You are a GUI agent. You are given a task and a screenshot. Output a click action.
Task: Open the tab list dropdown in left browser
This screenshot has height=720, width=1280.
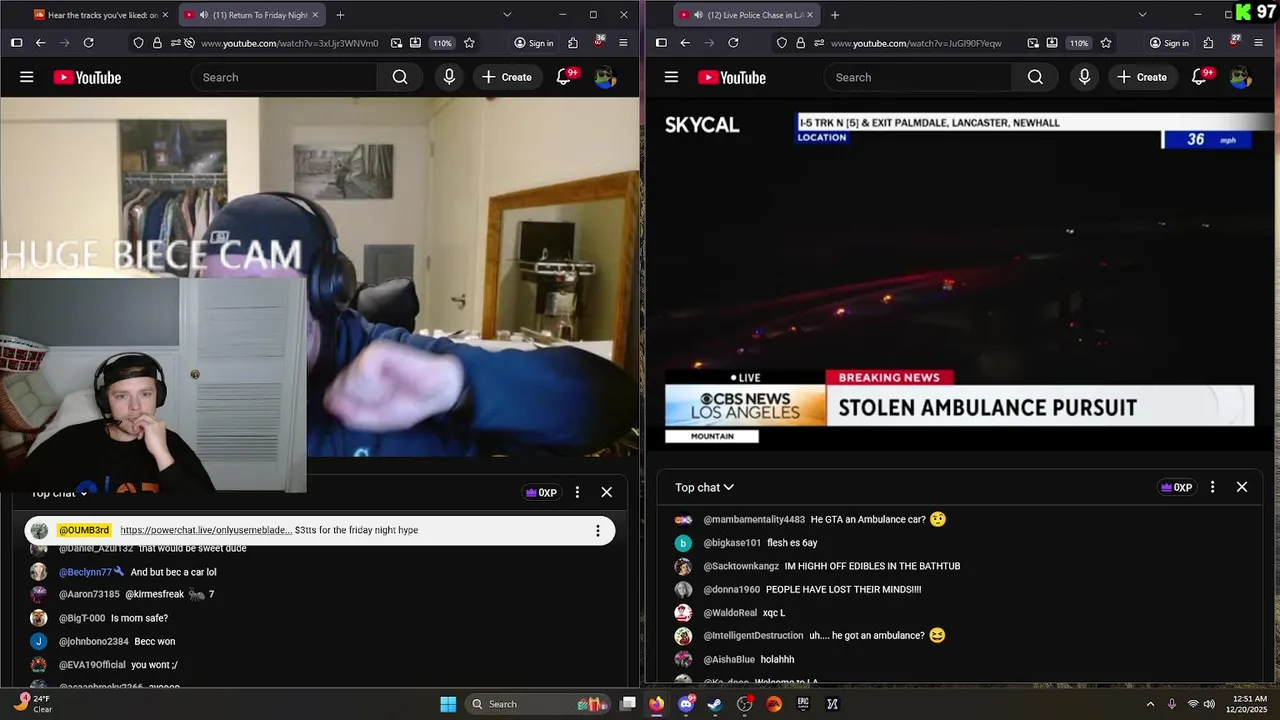[x=507, y=15]
